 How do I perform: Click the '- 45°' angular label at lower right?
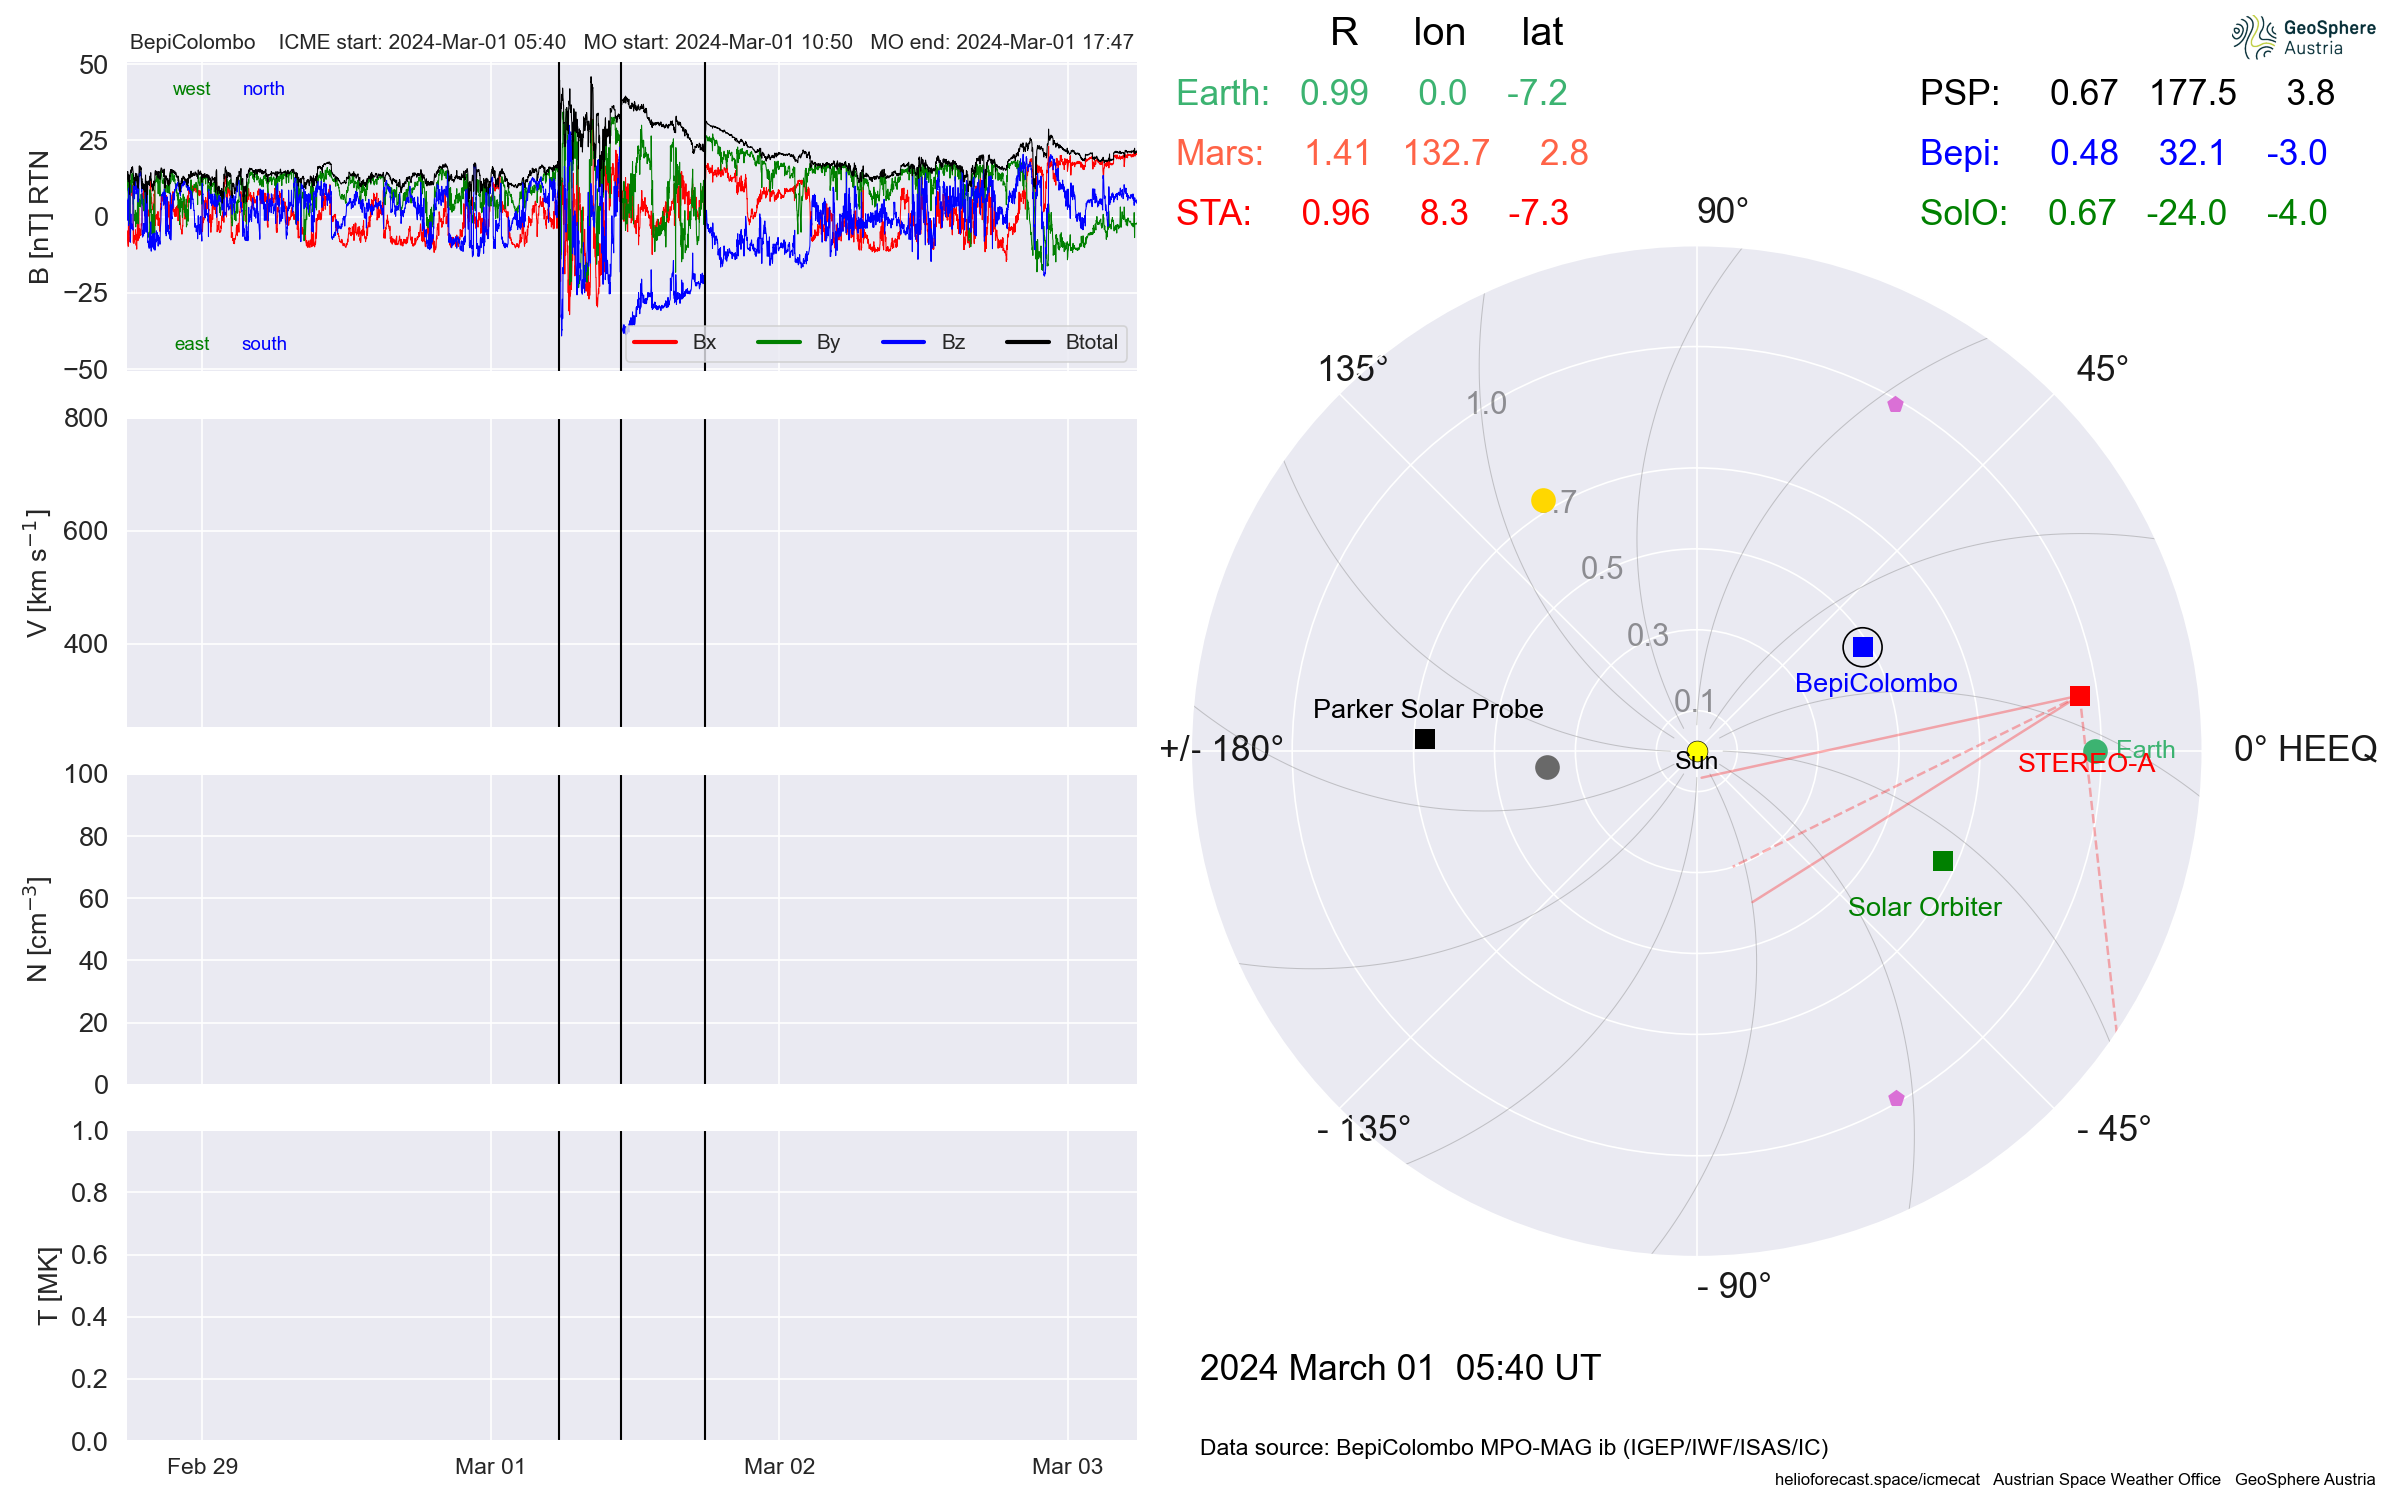[x=2113, y=1129]
